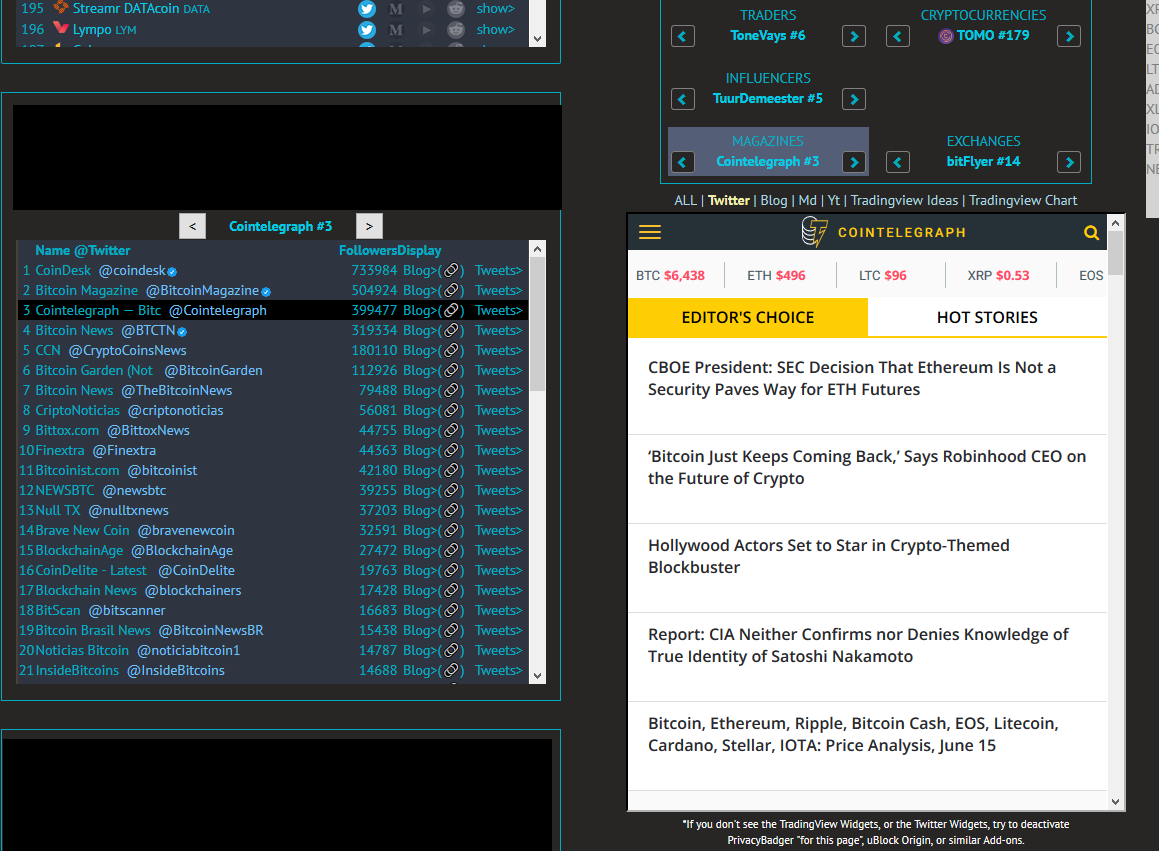Click Cointelegraph panel scrollbar up arrow
This screenshot has width=1159, height=851.
[1115, 223]
